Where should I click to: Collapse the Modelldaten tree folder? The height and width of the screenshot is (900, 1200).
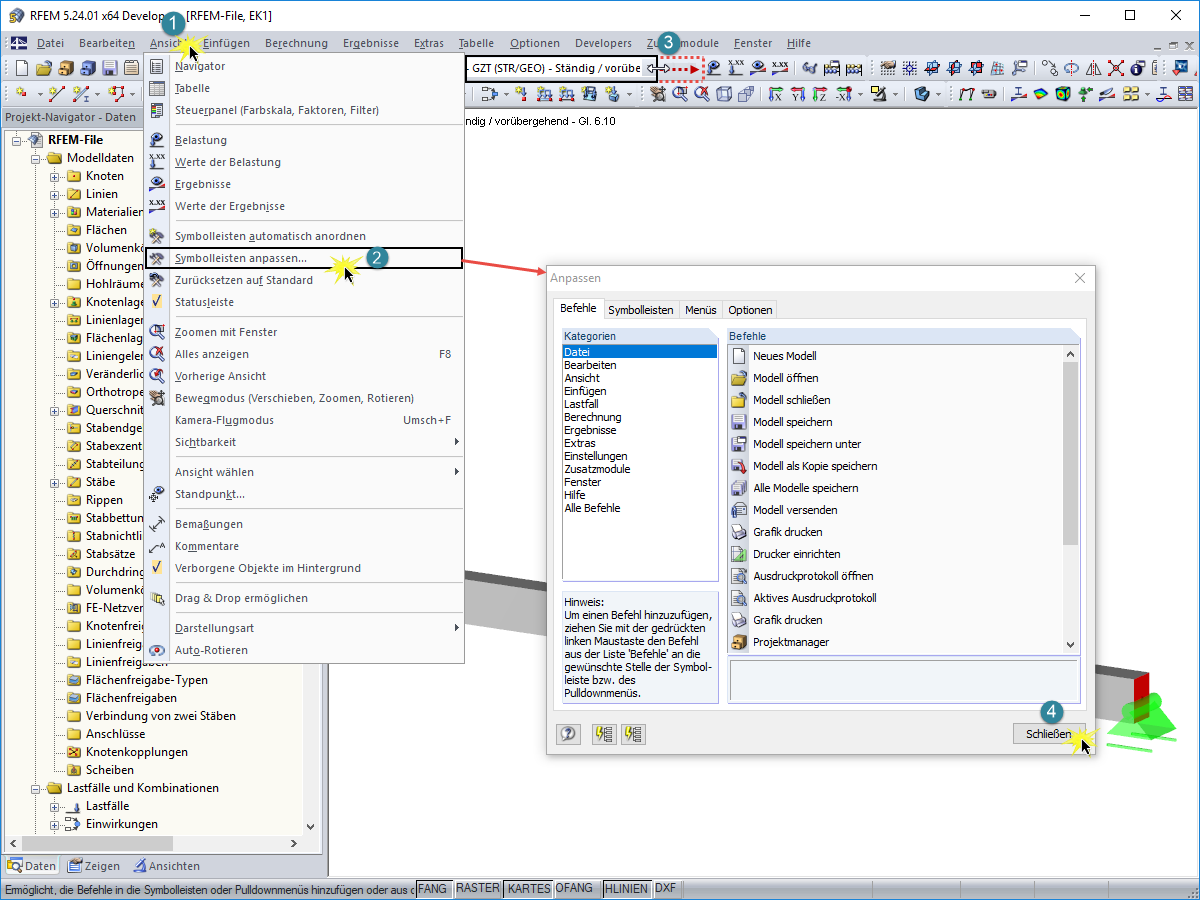[37, 158]
